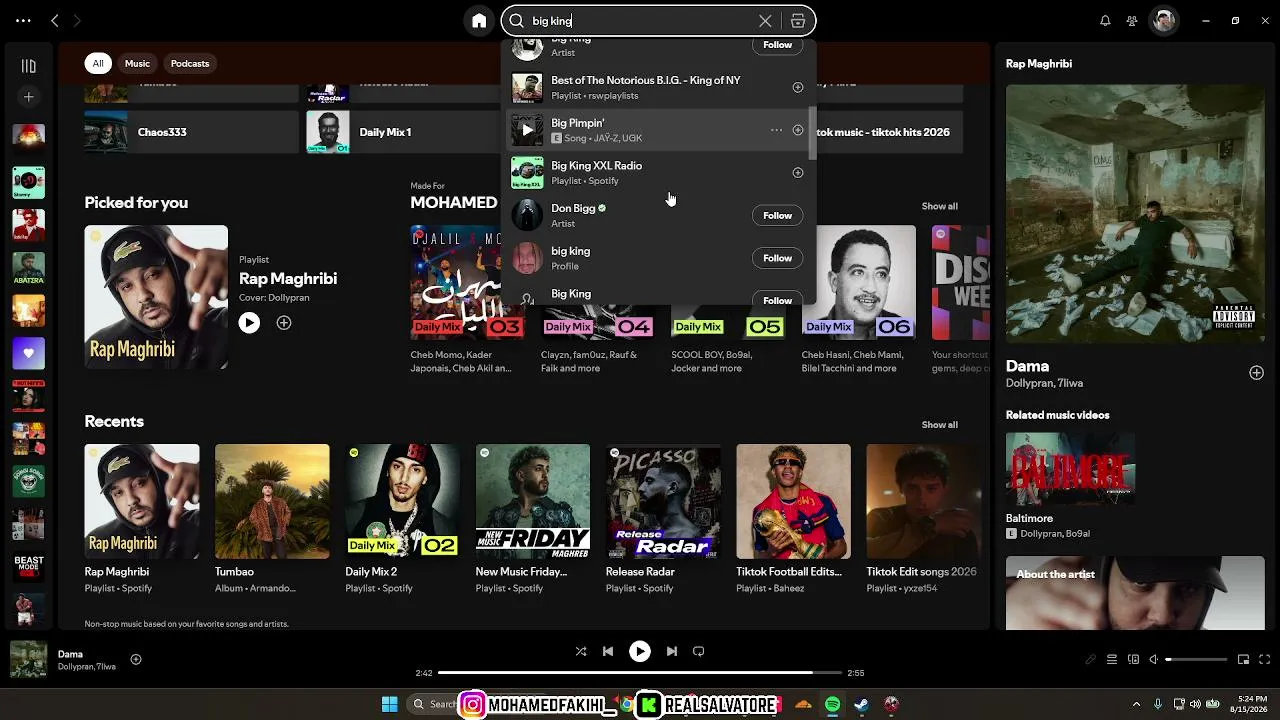Add playing track Dama via bottom-bar plus

136,660
